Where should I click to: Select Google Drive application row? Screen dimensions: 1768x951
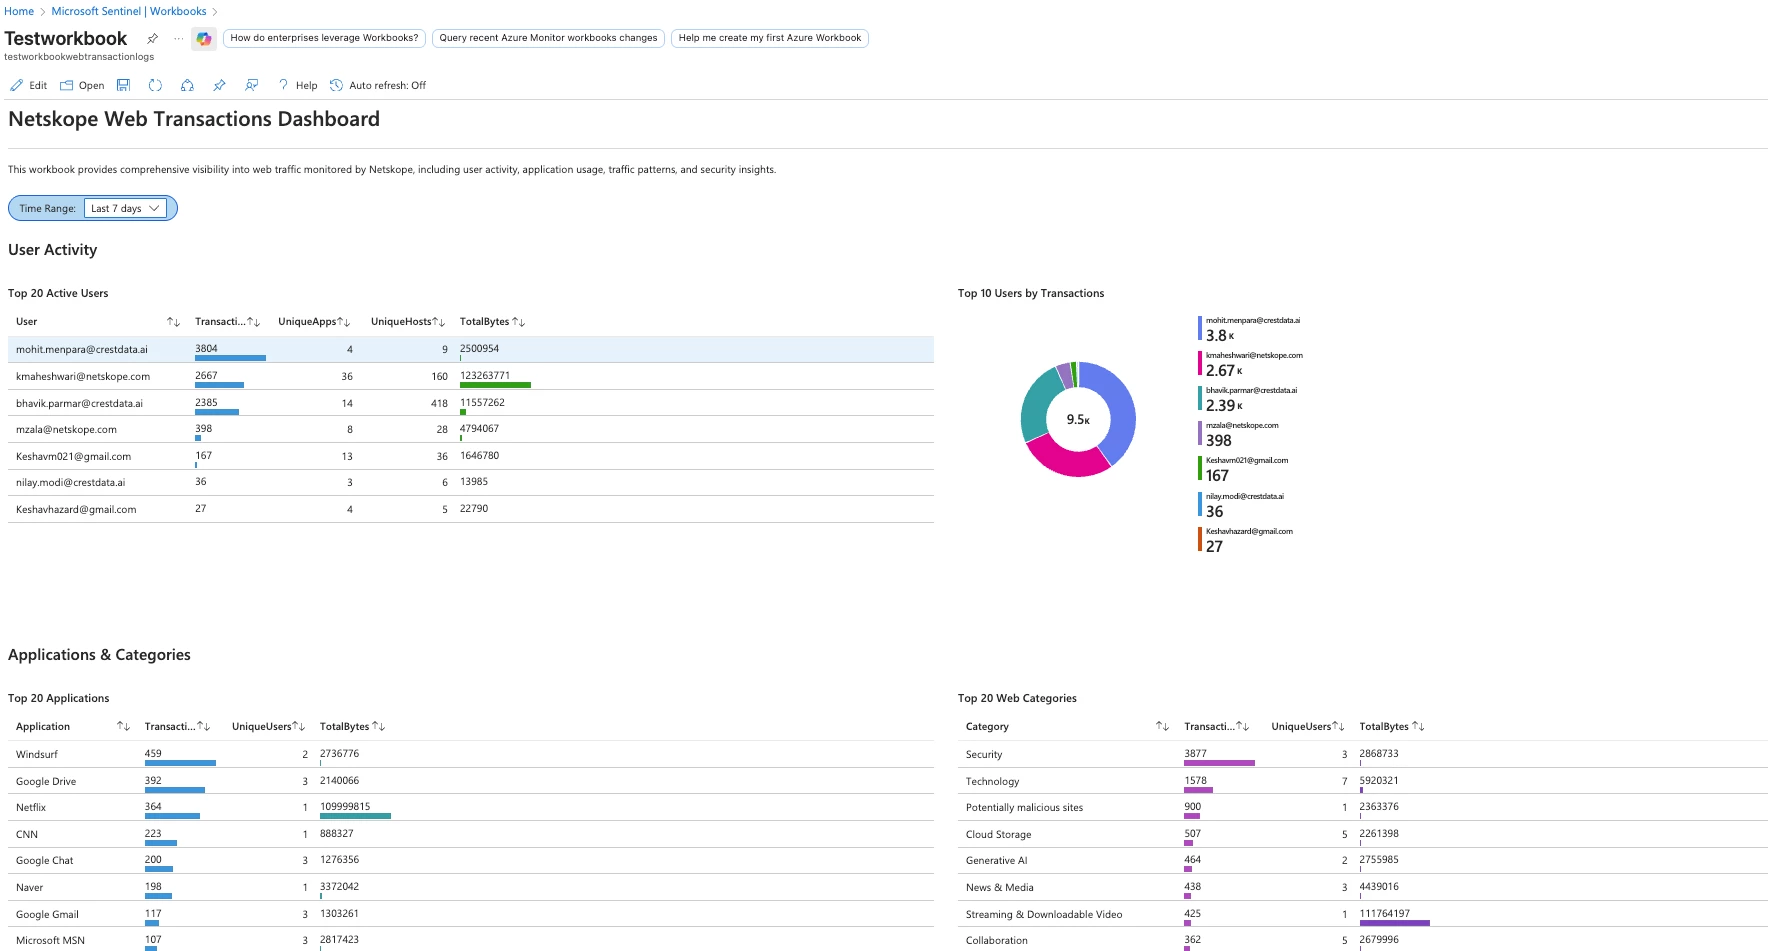471,781
